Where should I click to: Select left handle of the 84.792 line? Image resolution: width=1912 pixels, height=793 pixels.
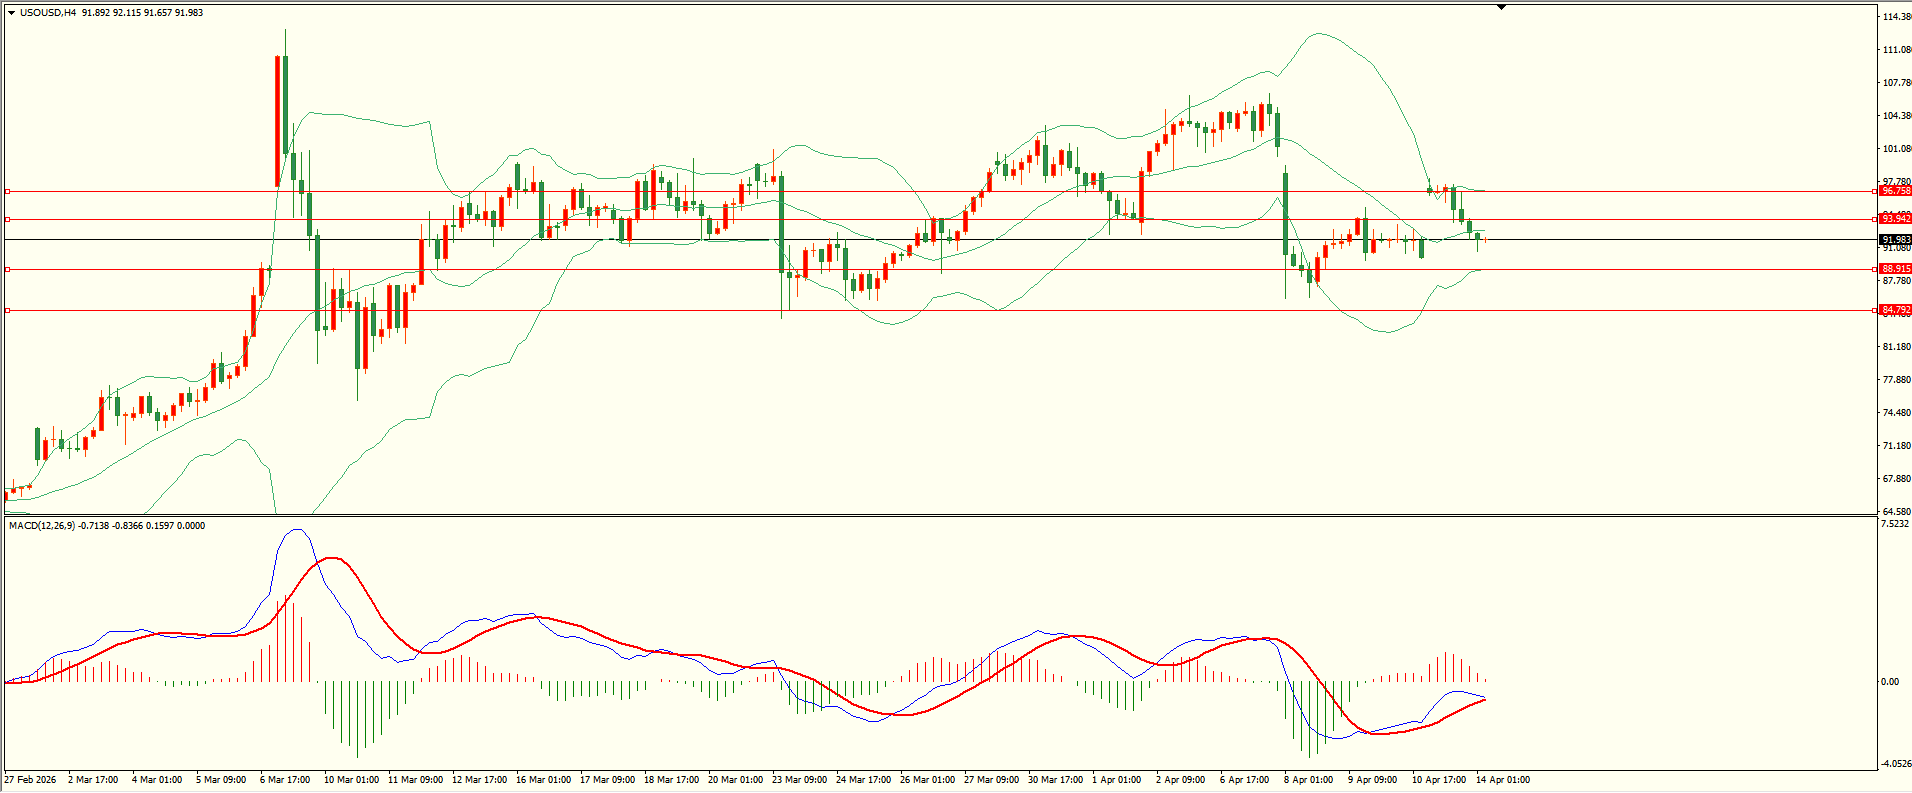(8, 311)
